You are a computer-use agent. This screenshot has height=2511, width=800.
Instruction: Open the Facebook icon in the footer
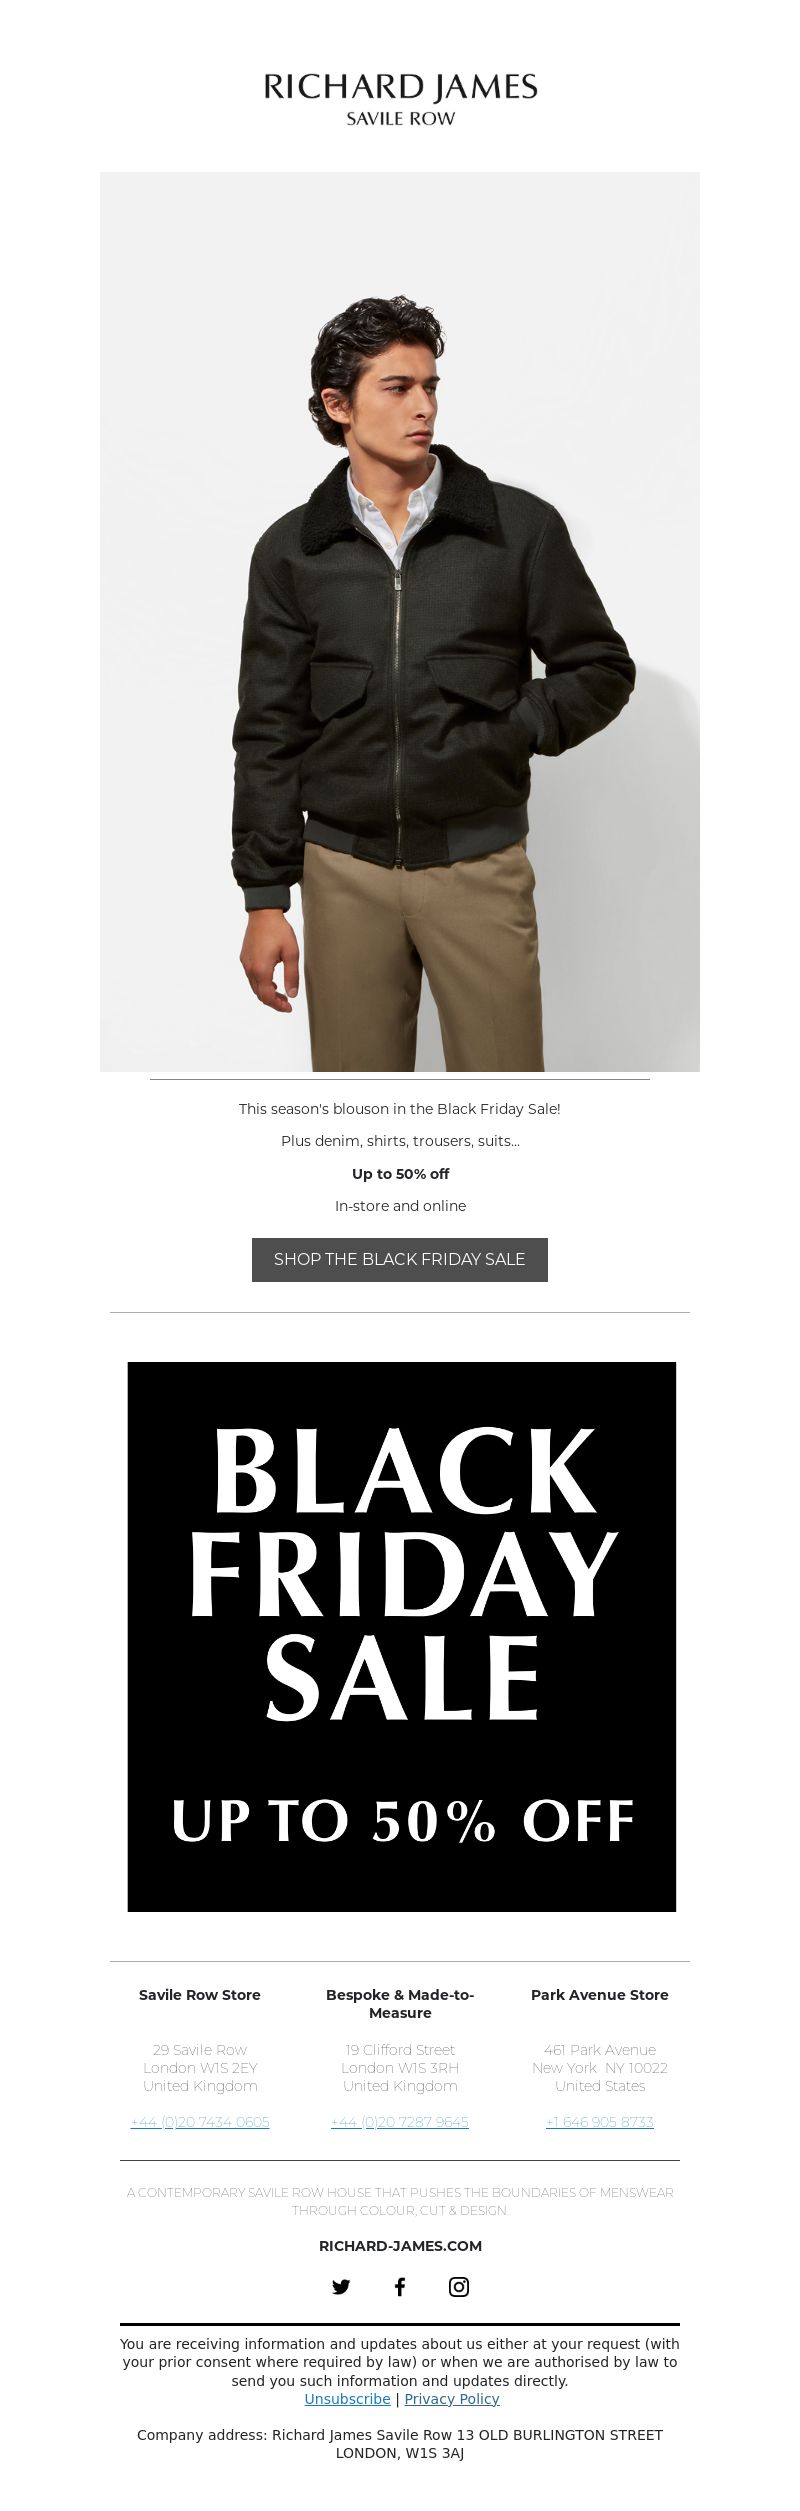click(400, 2287)
